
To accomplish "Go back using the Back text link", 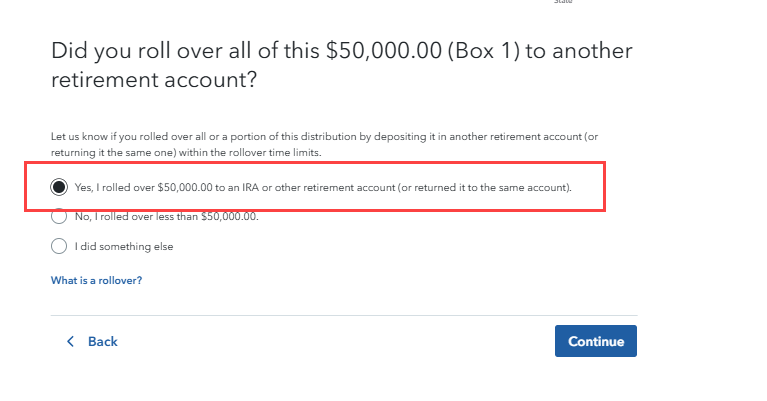I will [102, 342].
